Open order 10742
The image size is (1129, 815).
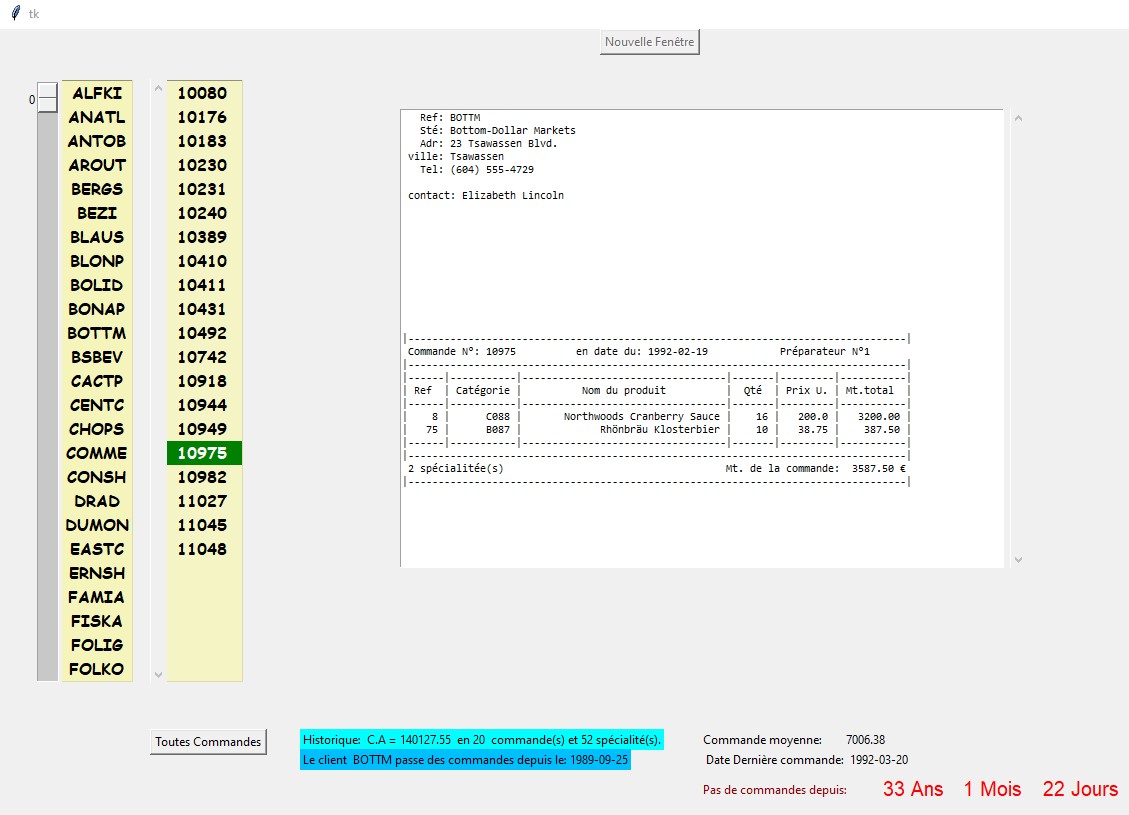(204, 357)
